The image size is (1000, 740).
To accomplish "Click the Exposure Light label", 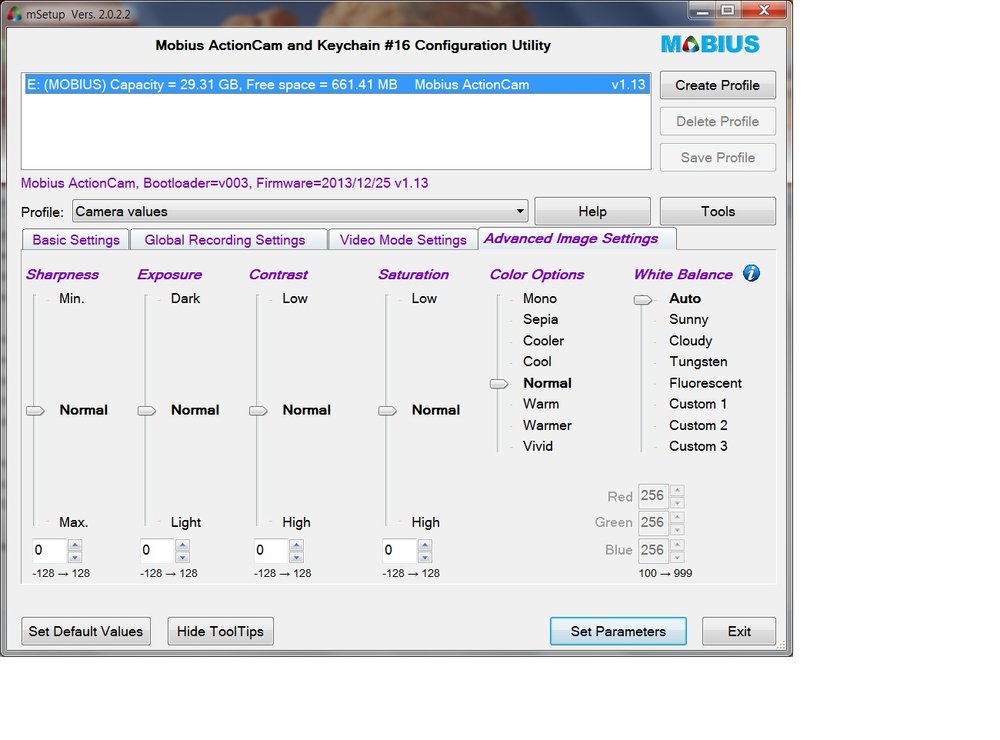I will click(186, 522).
